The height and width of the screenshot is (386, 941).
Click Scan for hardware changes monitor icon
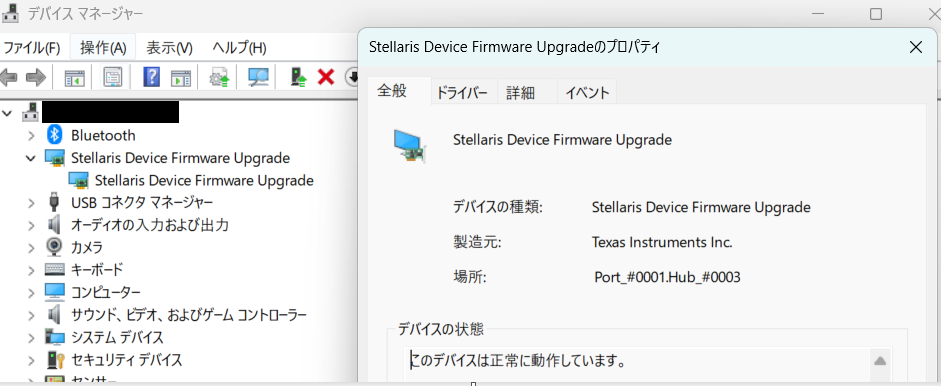(x=258, y=77)
